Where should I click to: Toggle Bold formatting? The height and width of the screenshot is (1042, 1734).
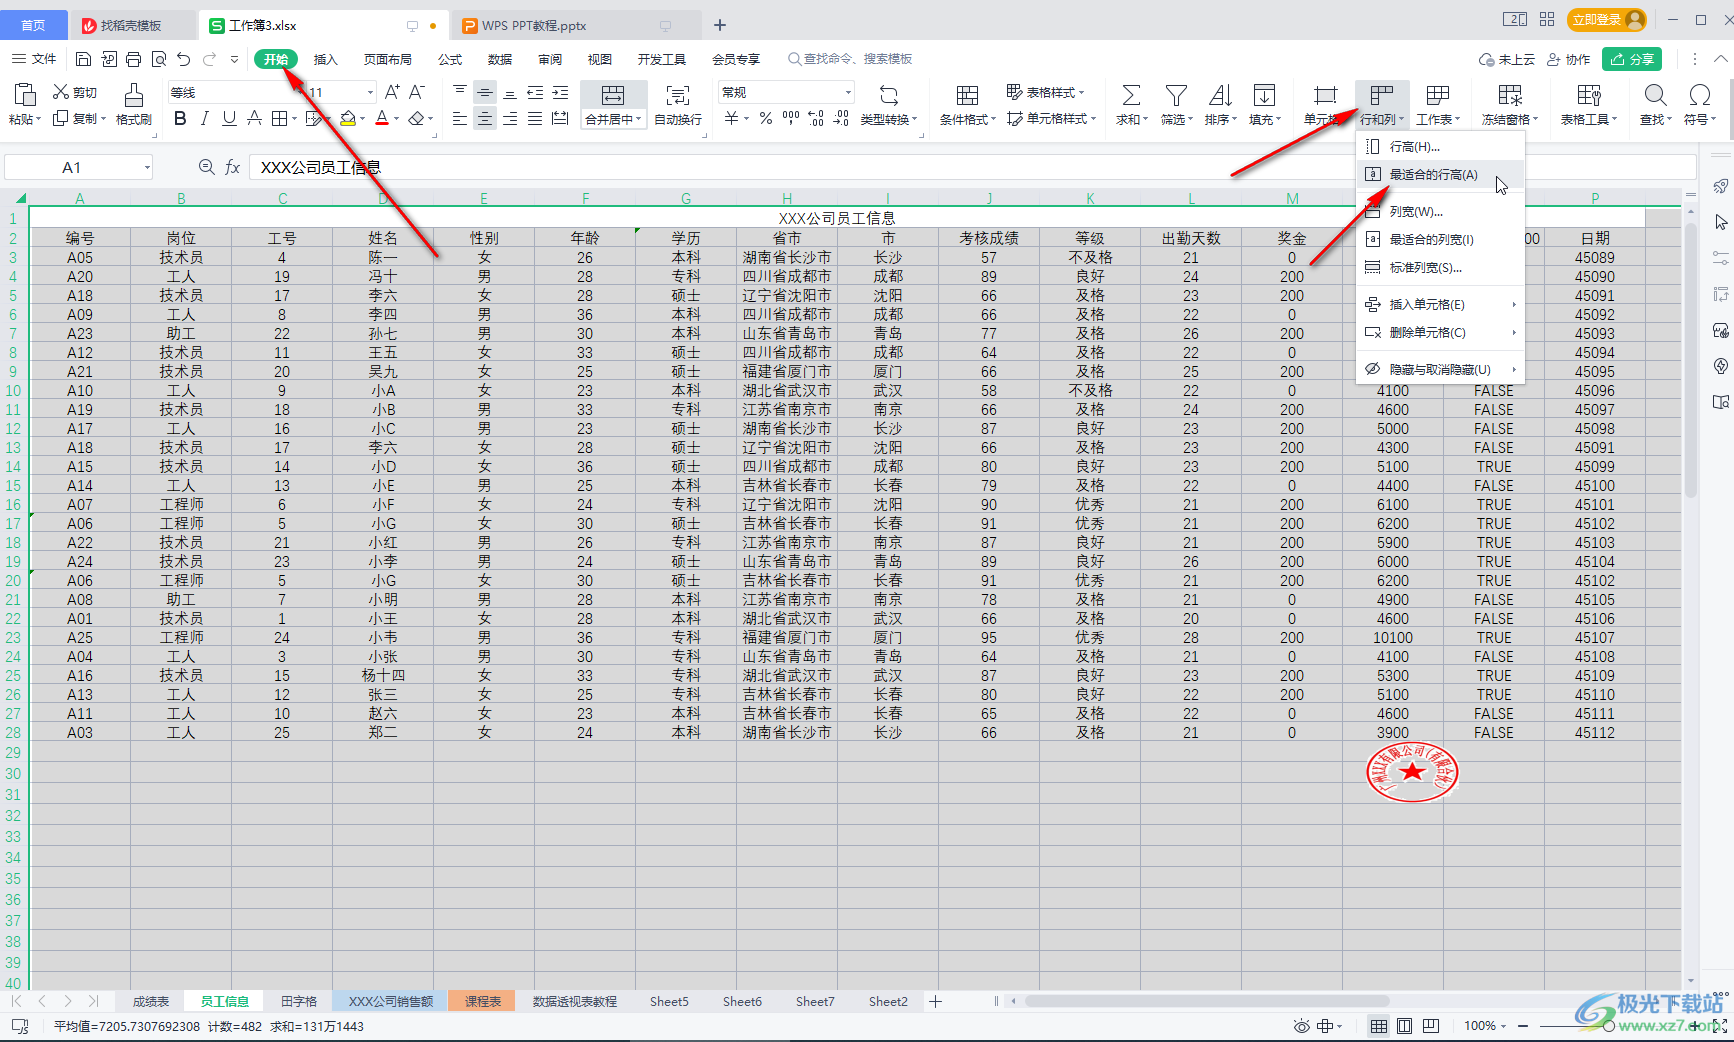coord(180,119)
